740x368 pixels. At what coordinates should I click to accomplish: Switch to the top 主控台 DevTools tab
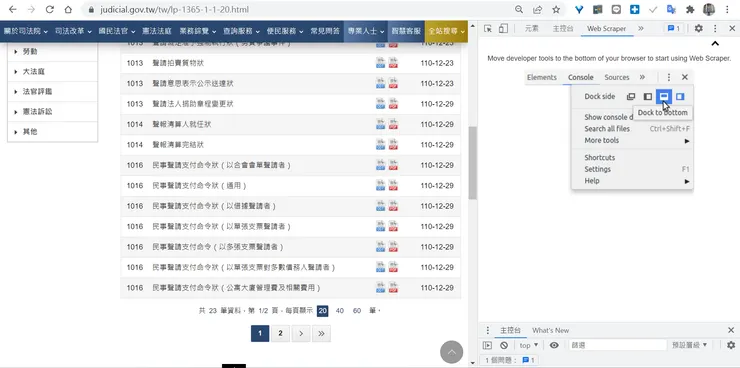pyautogui.click(x=563, y=29)
